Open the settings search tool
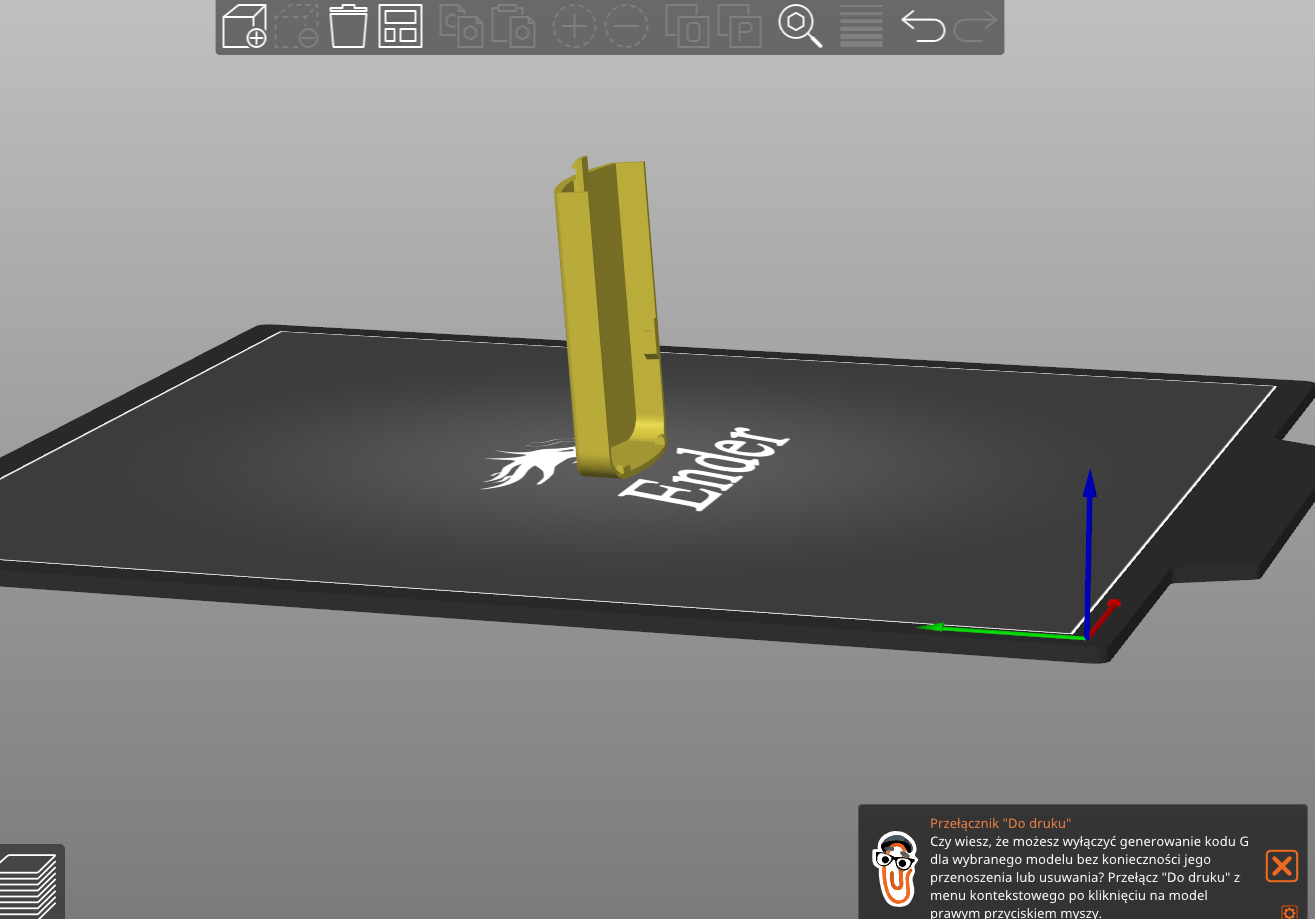 point(800,26)
